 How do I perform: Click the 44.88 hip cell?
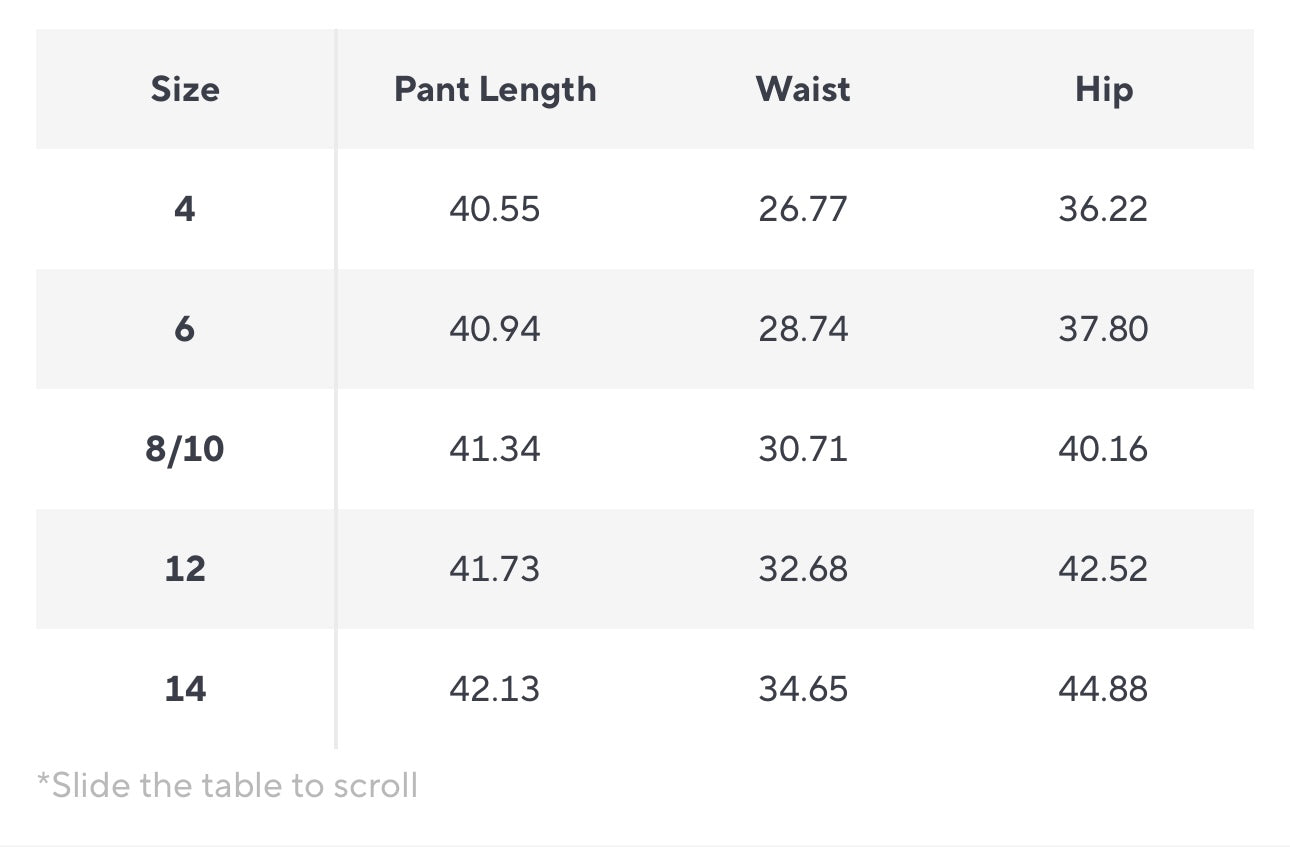coord(1103,689)
